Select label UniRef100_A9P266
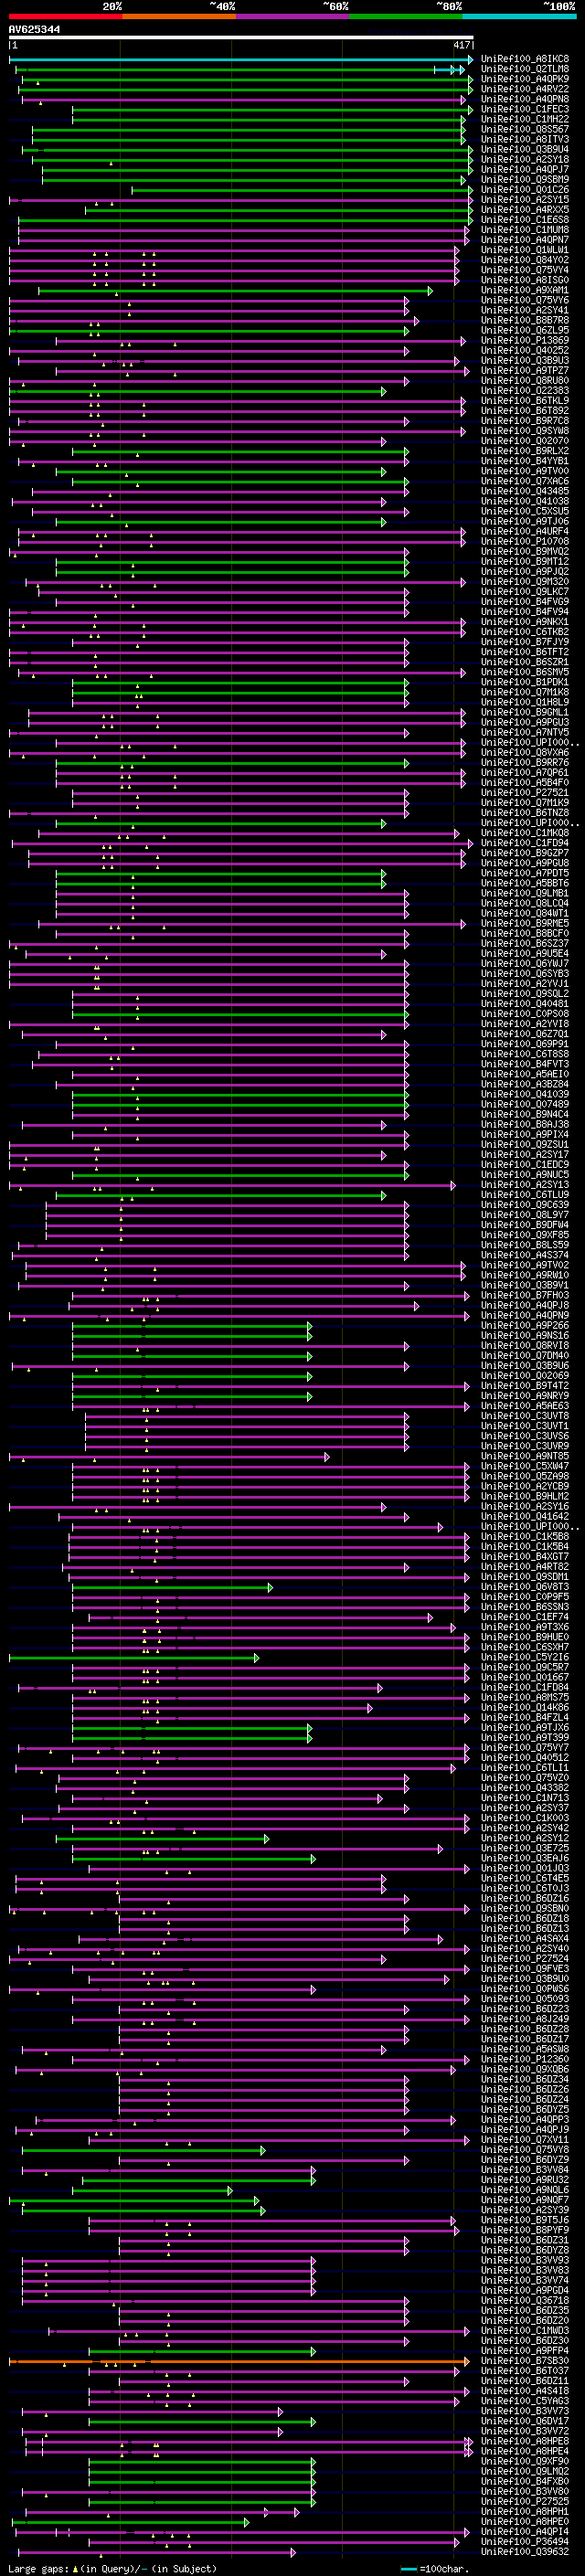Screen dimensions: 585x2576 (x=525, y=1325)
